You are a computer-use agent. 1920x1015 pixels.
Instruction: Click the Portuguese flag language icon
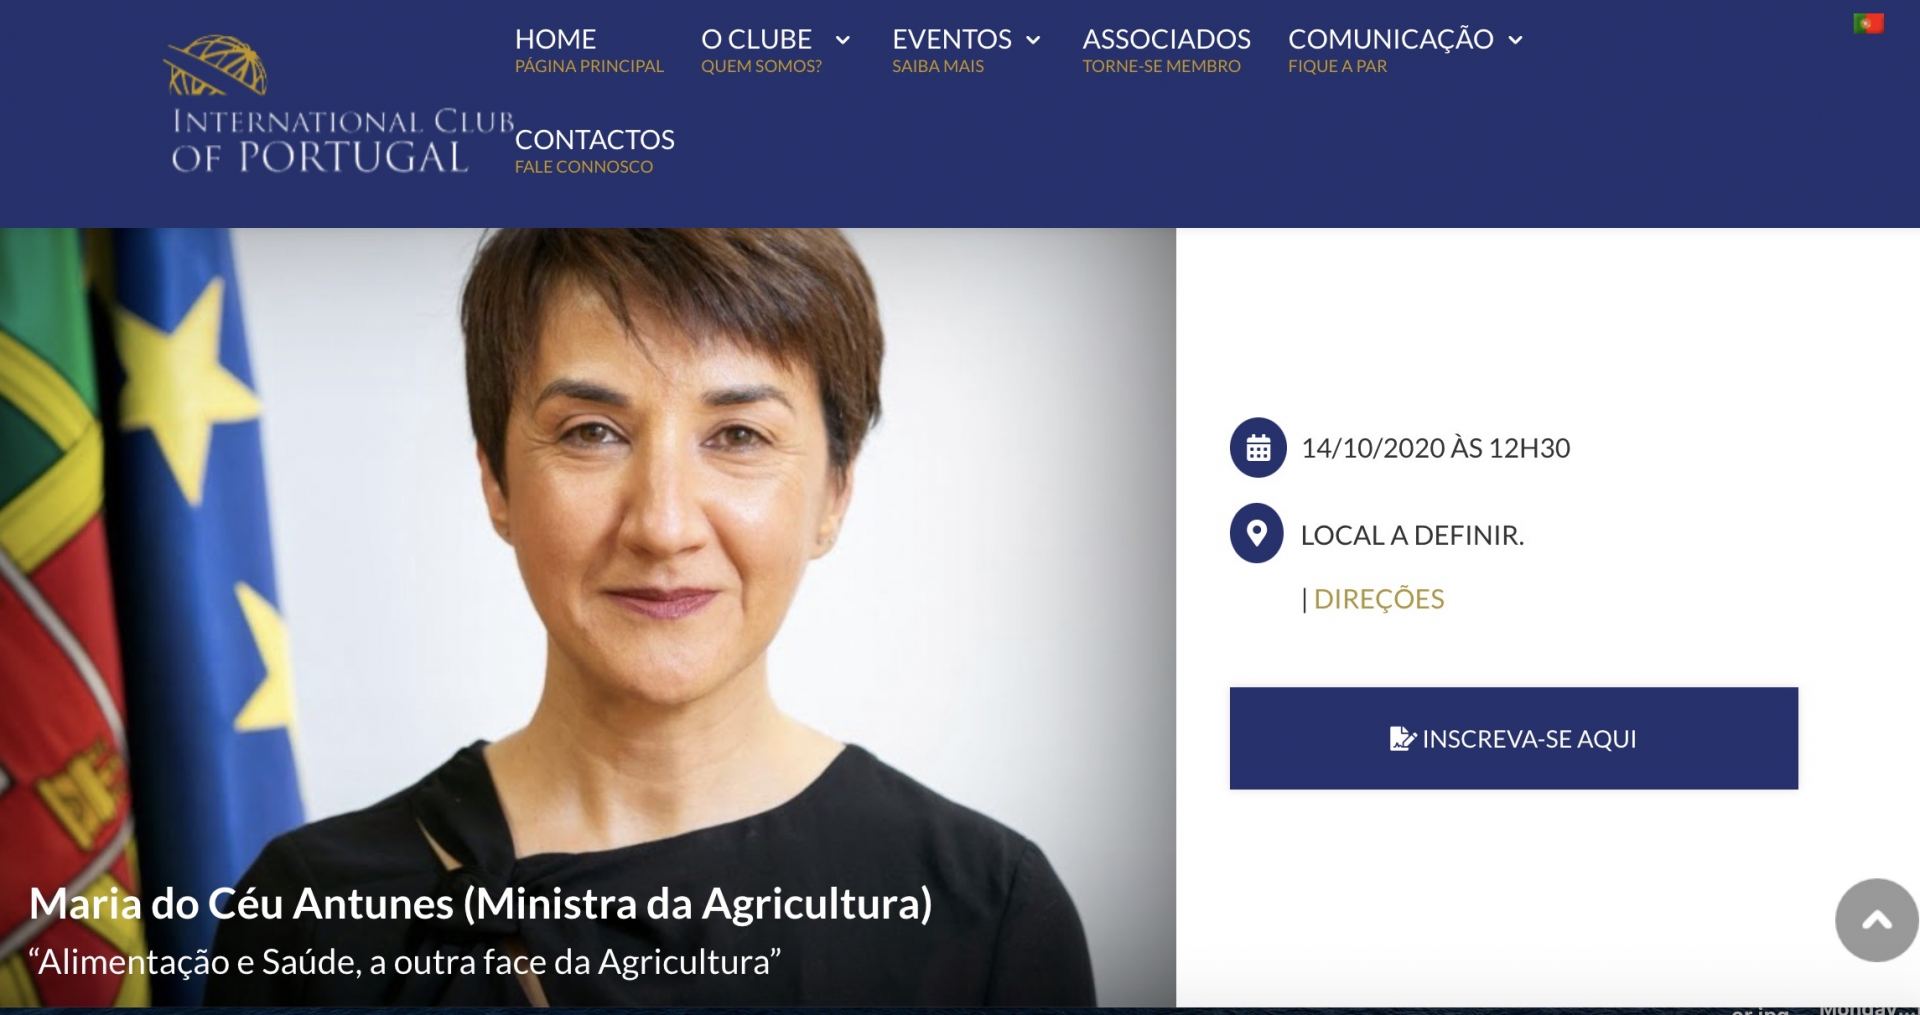pyautogui.click(x=1868, y=23)
